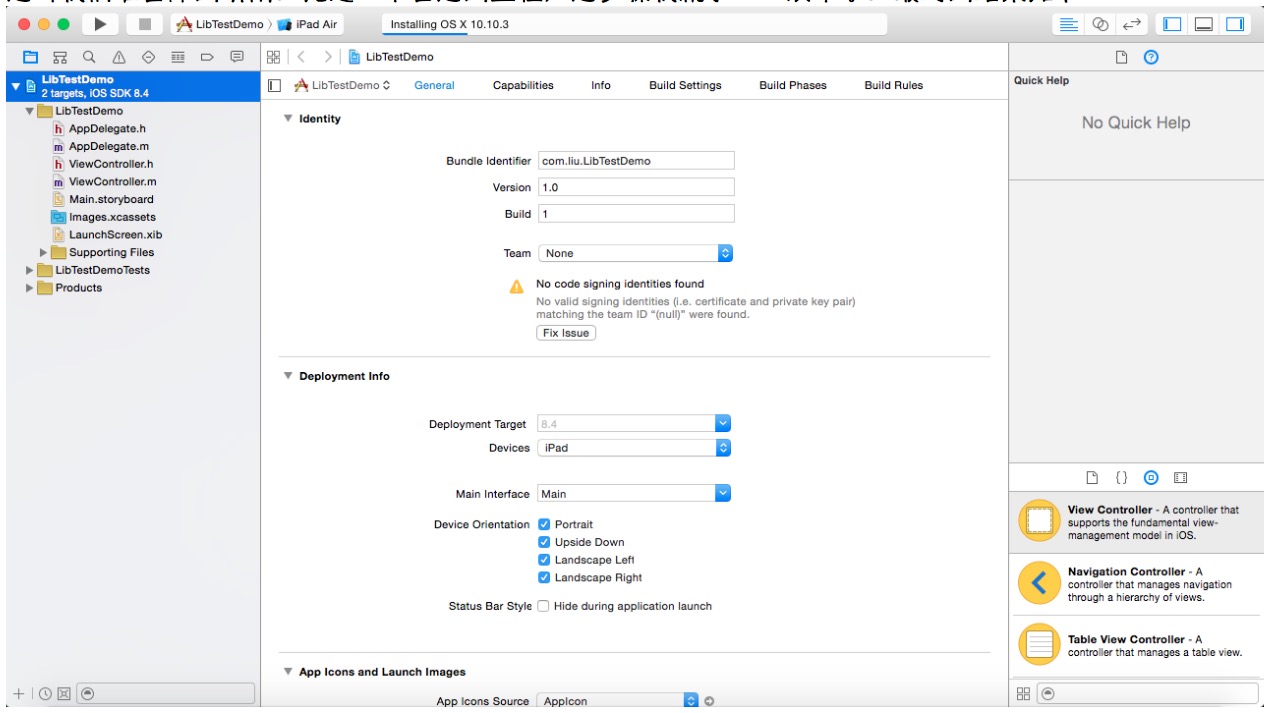Toggle the Debug area visibility button

pos(1204,24)
